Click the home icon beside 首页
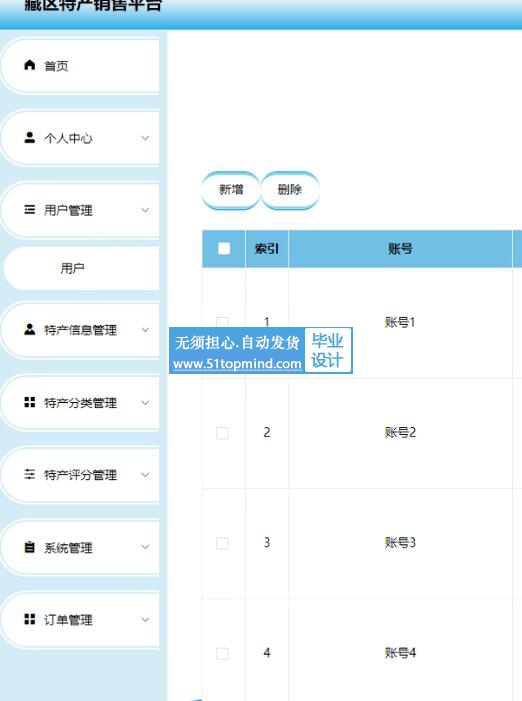 coord(29,65)
